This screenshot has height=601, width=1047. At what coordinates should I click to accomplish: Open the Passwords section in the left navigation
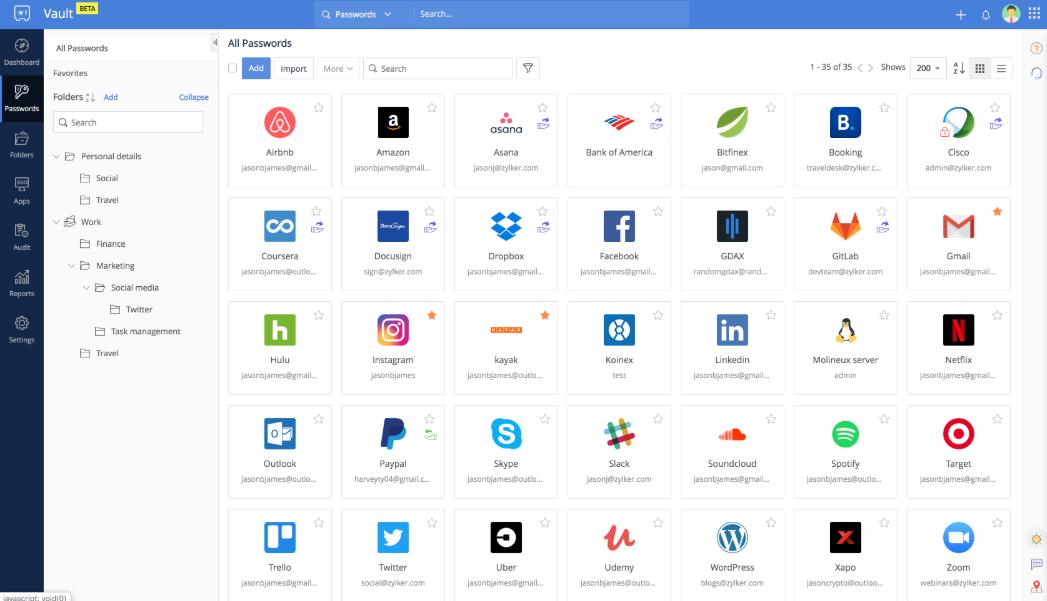click(x=21, y=96)
